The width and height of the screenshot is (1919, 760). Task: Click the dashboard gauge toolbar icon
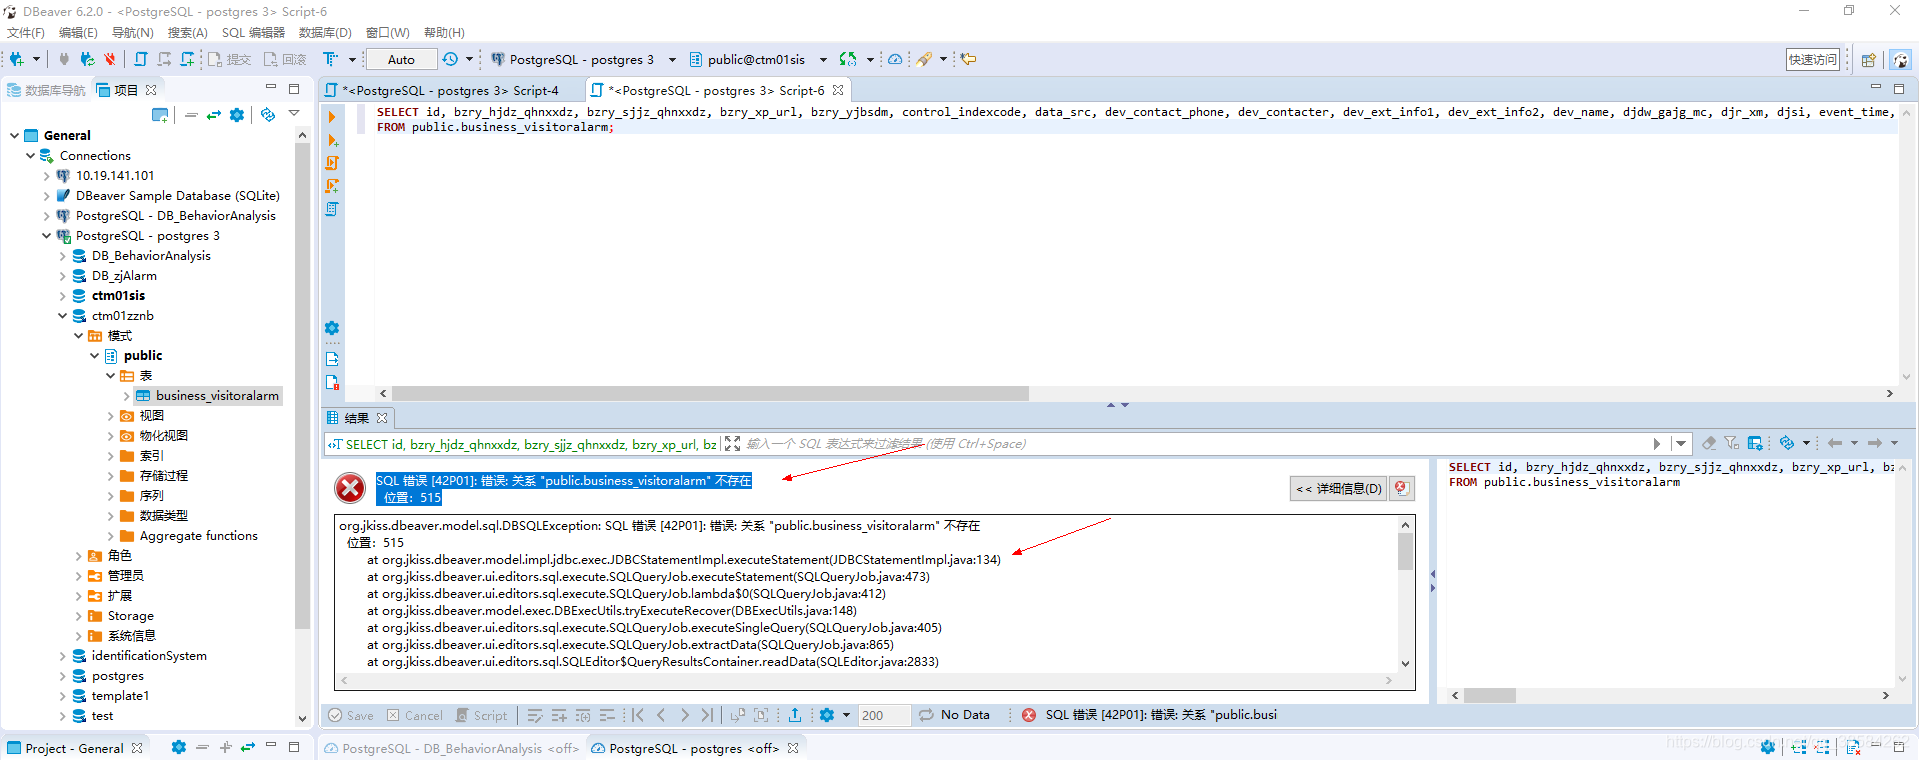point(895,59)
